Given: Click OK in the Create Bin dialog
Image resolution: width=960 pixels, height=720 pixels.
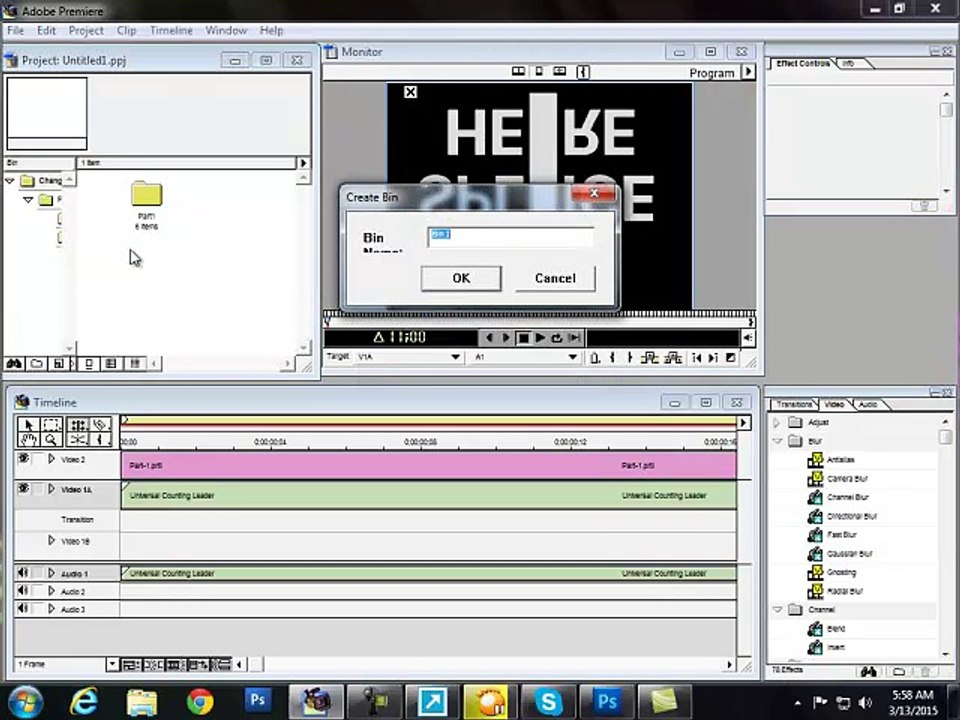Looking at the screenshot, I should point(461,278).
